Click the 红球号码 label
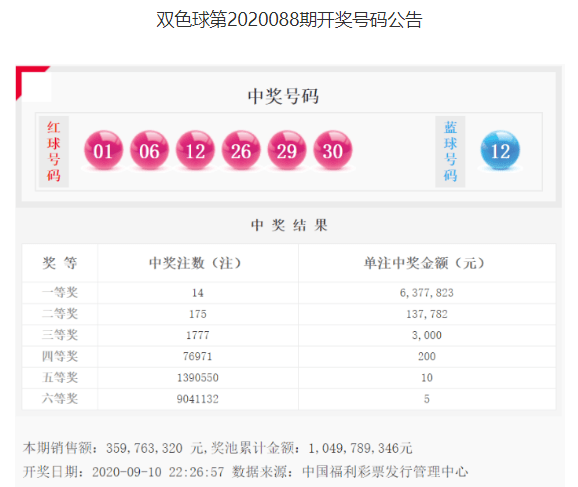The height and width of the screenshot is (487, 578). 53,152
